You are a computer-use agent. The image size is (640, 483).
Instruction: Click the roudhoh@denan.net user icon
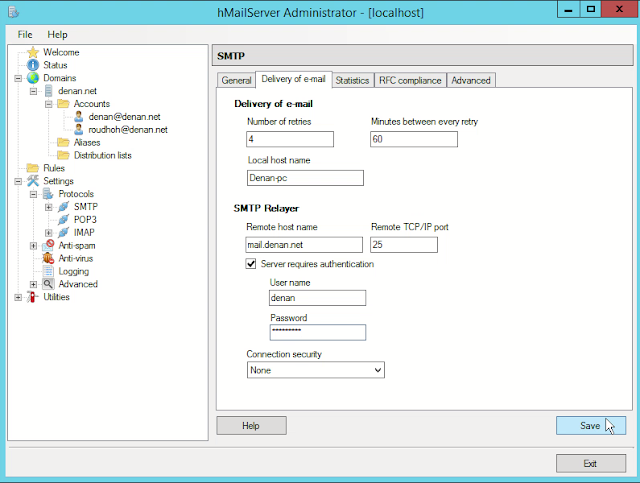pos(79,129)
